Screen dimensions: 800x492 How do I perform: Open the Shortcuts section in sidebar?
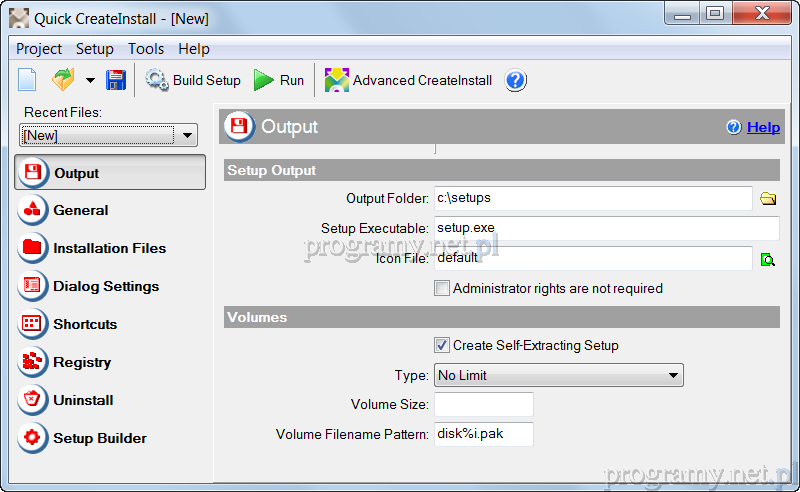point(85,324)
